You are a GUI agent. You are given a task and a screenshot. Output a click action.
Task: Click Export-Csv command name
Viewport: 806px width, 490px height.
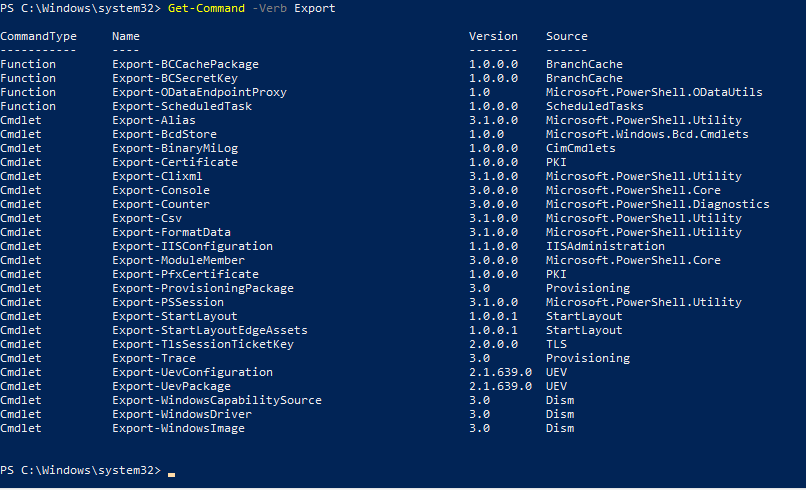tap(147, 218)
